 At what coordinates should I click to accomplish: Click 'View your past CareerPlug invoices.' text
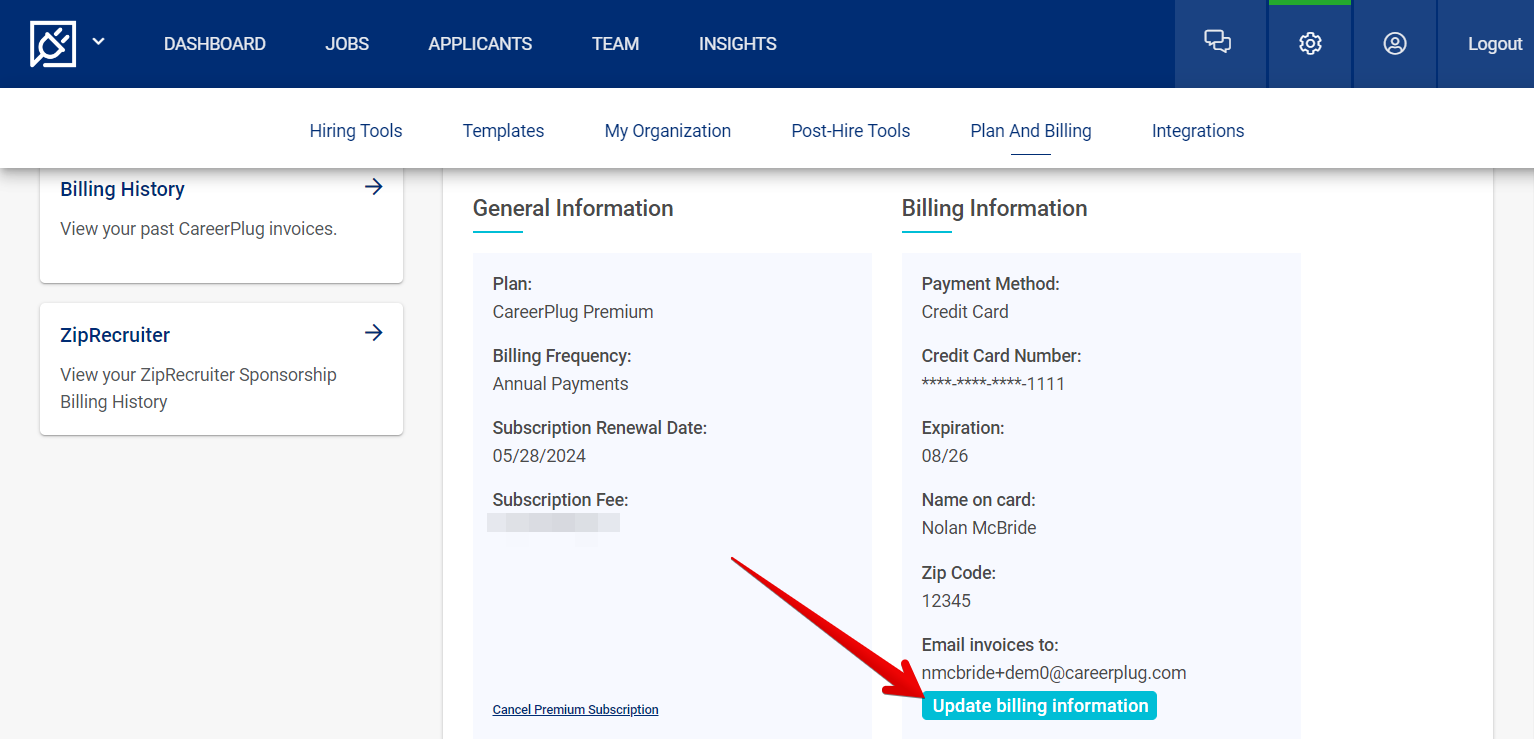[x=199, y=229]
